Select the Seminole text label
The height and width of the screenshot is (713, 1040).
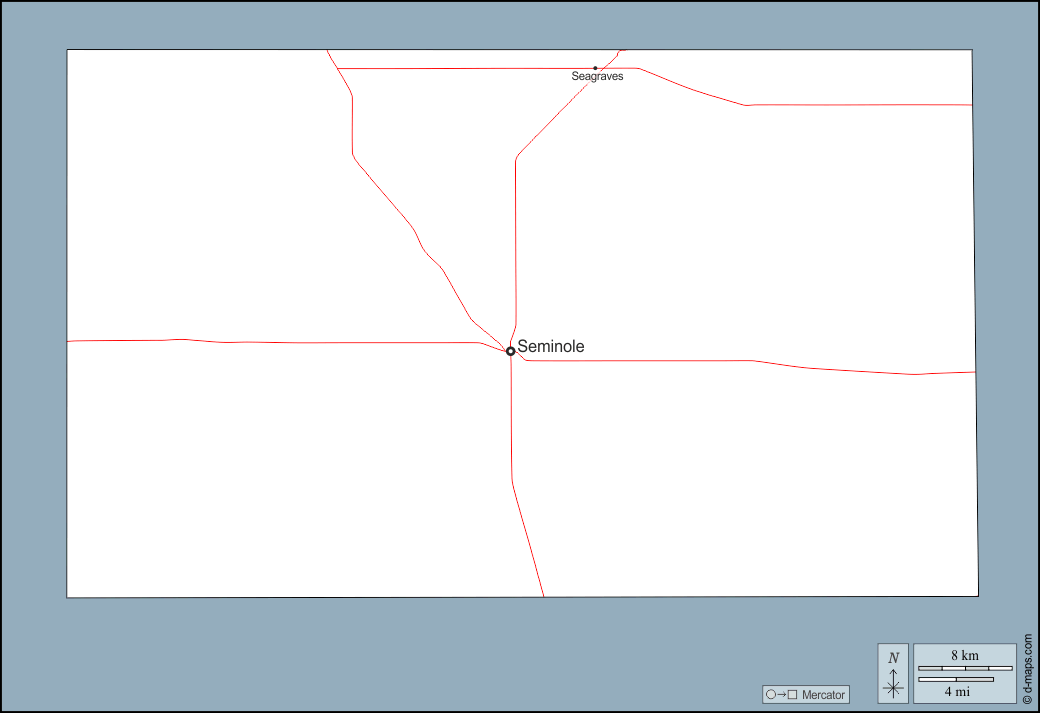coord(550,347)
